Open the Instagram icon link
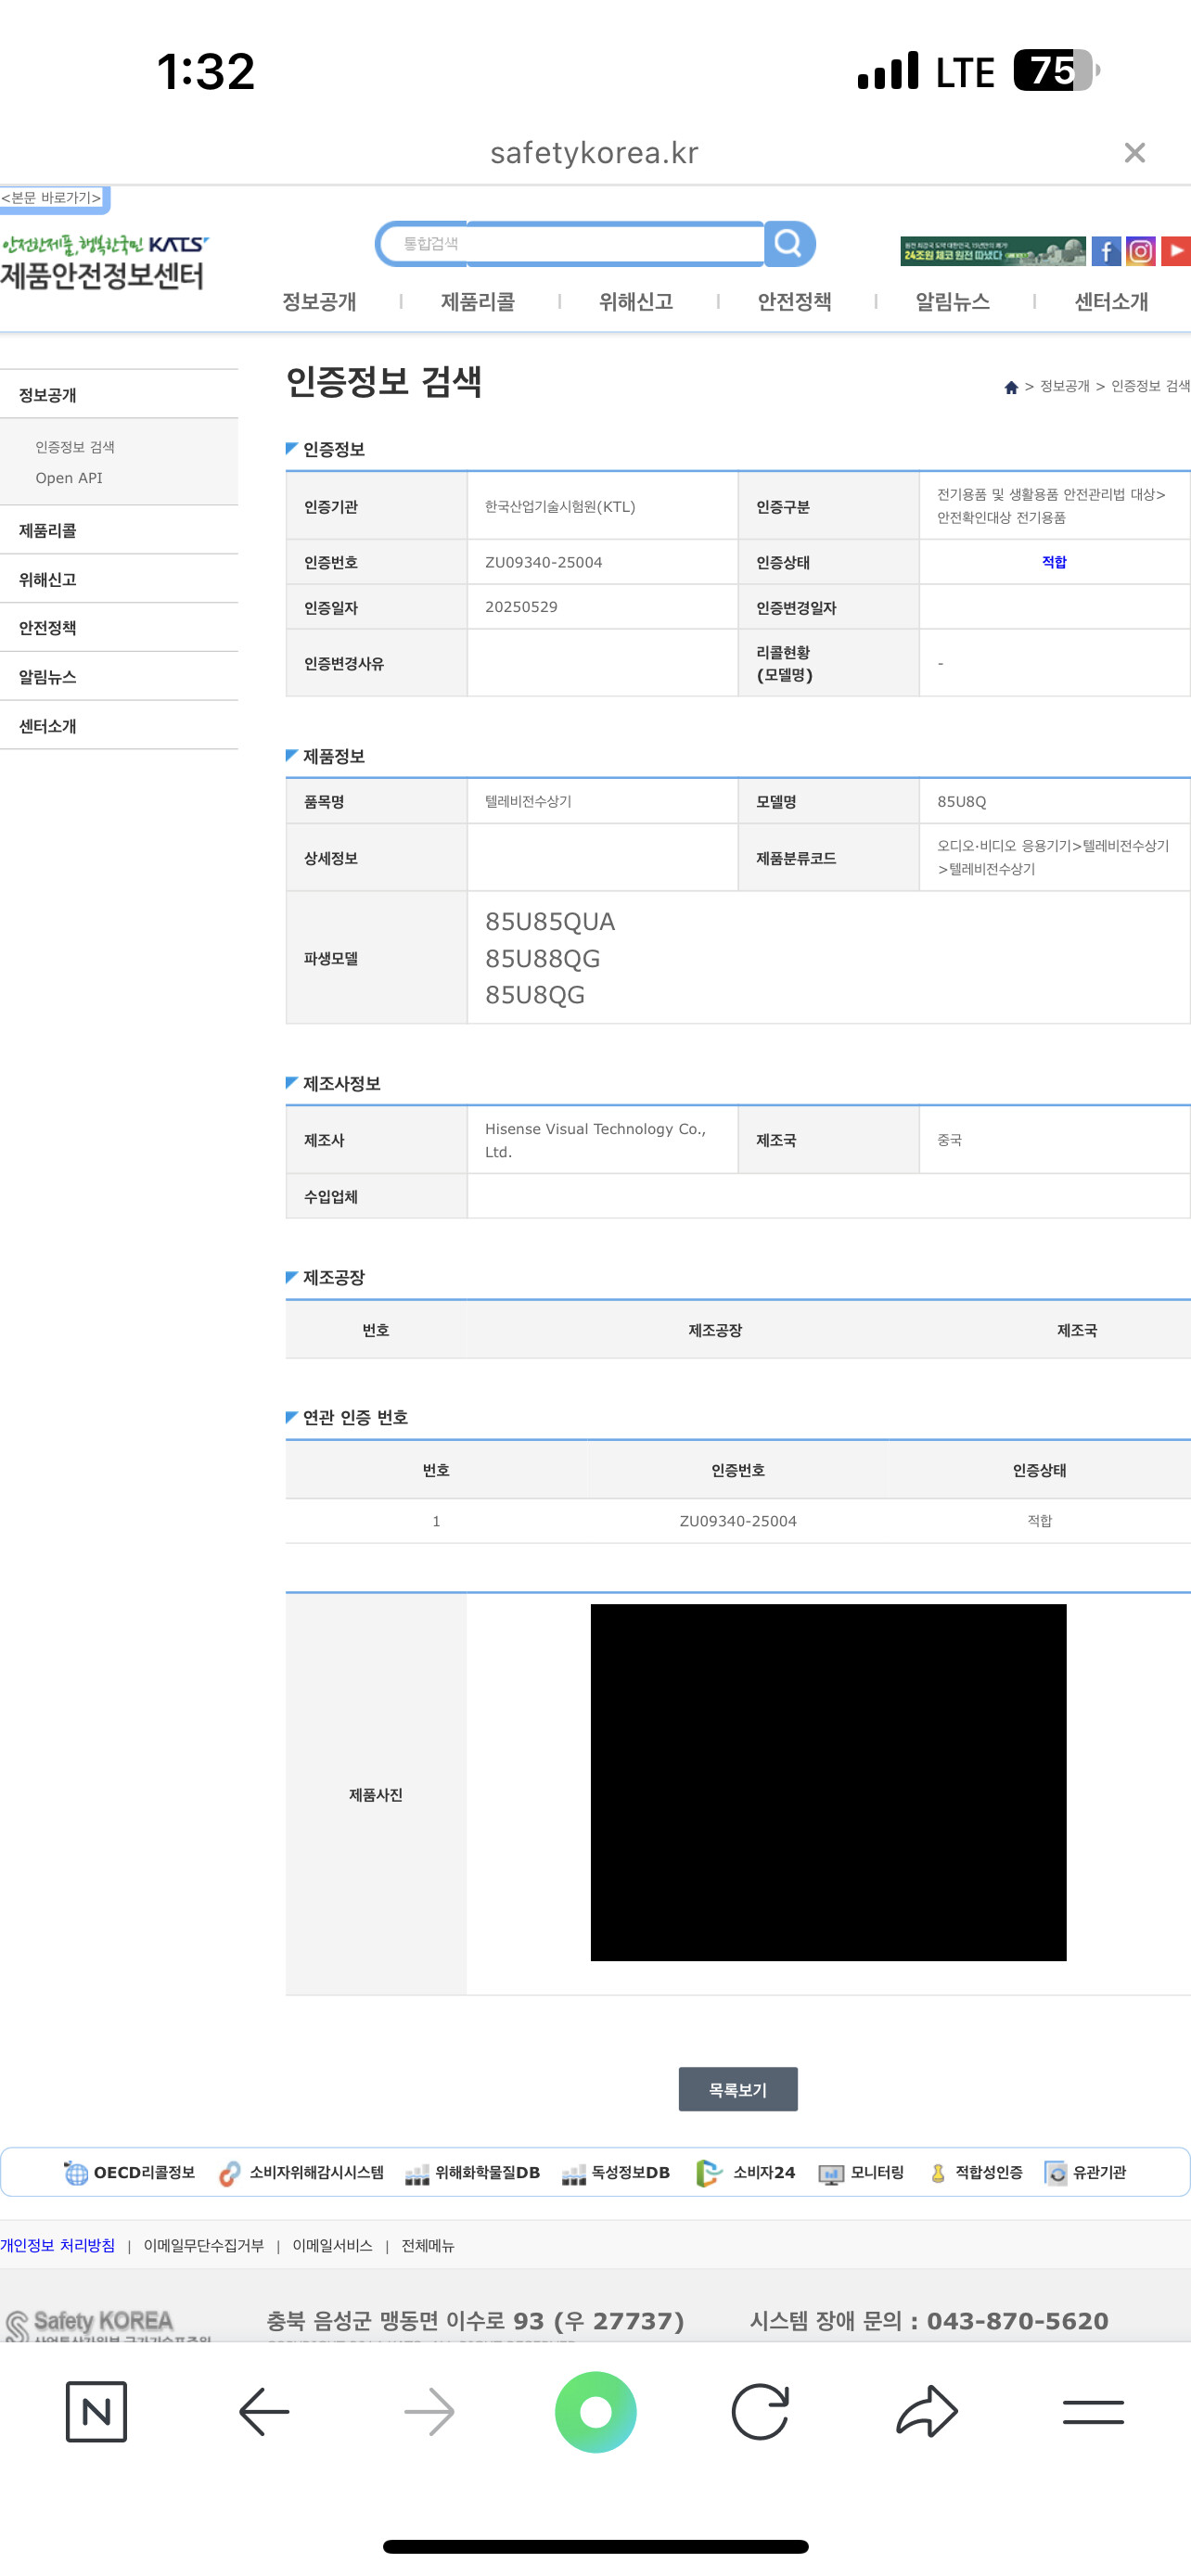Image resolution: width=1191 pixels, height=2576 pixels. coord(1140,251)
